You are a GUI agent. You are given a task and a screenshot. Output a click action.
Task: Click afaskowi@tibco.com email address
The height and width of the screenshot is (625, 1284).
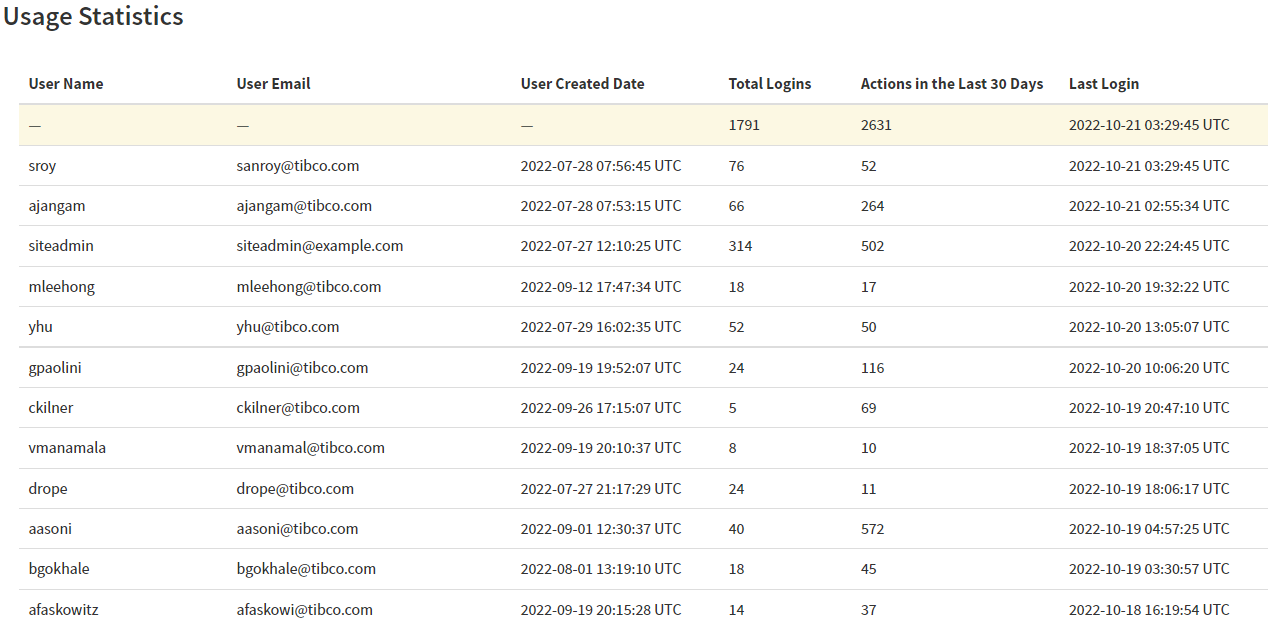click(304, 610)
